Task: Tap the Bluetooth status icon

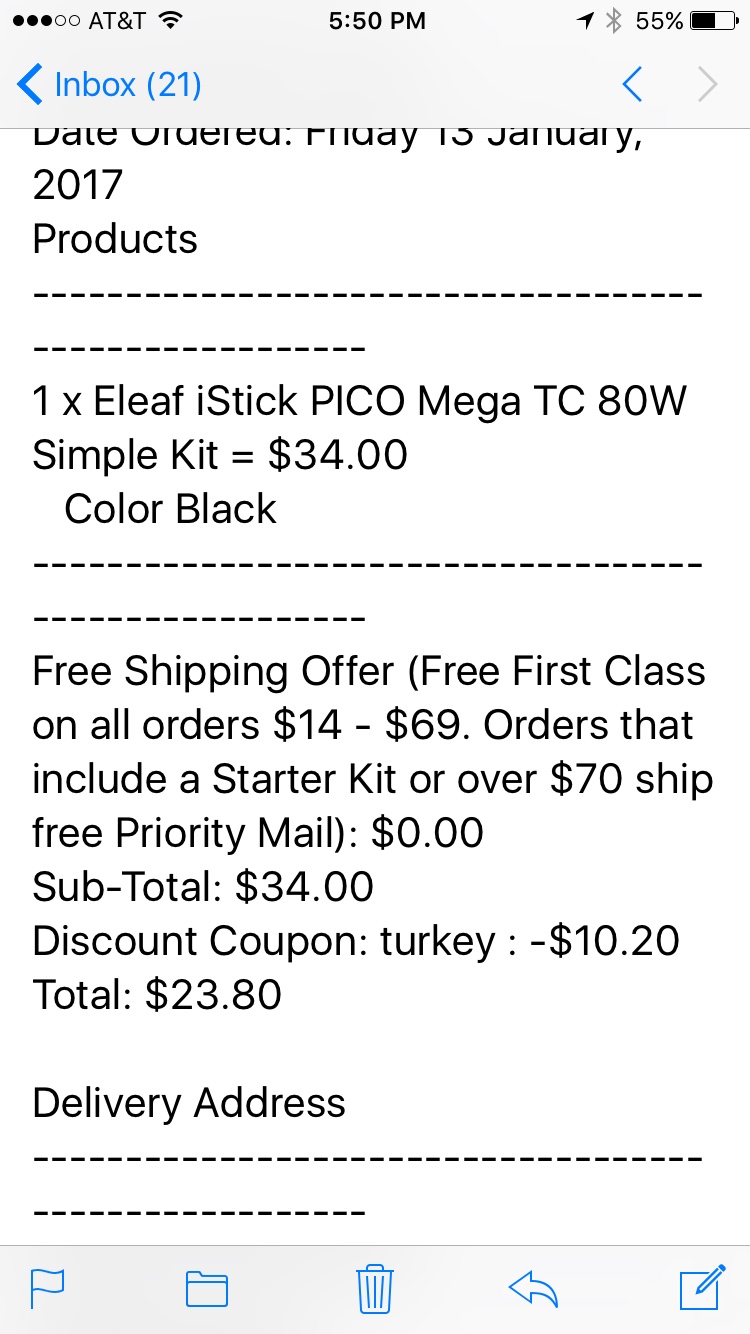Action: coord(615,20)
